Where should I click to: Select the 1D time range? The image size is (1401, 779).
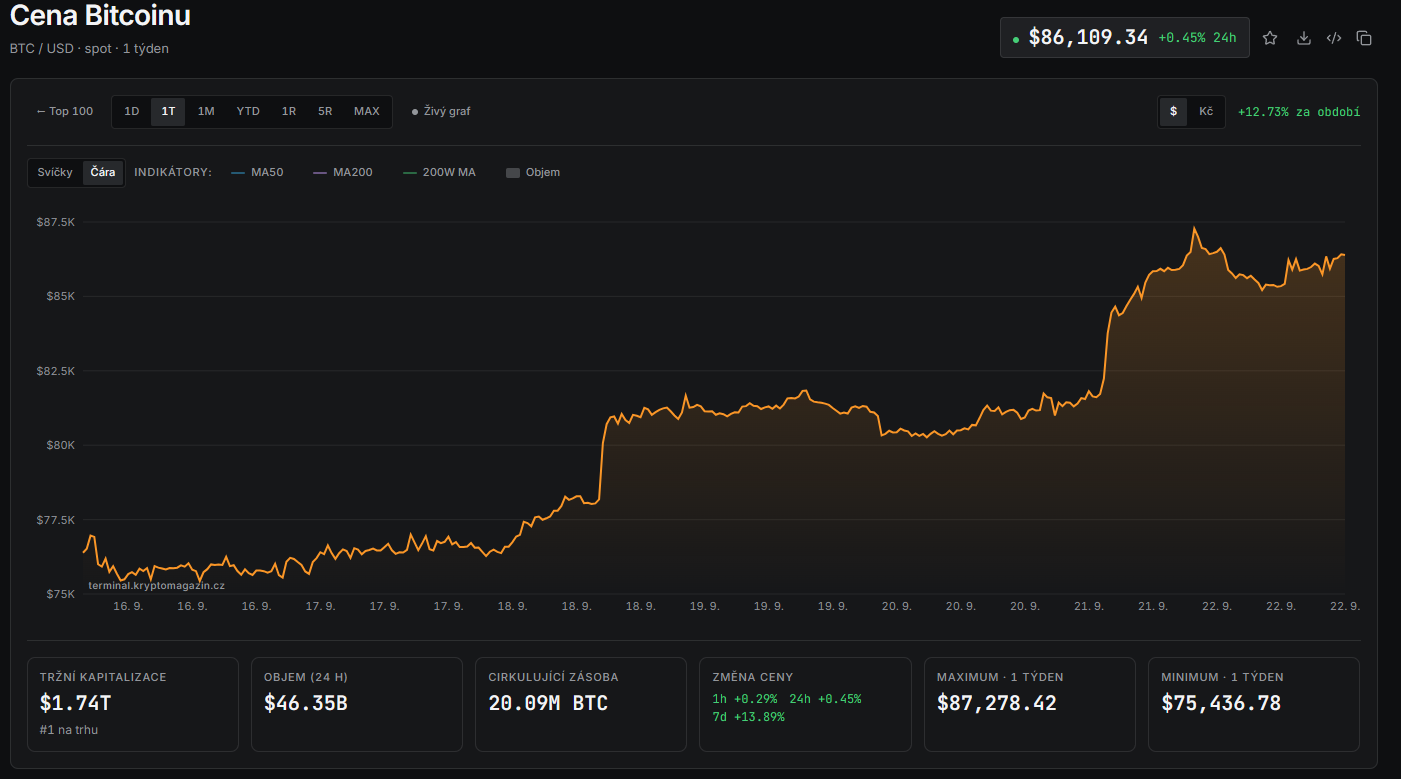[x=132, y=111]
